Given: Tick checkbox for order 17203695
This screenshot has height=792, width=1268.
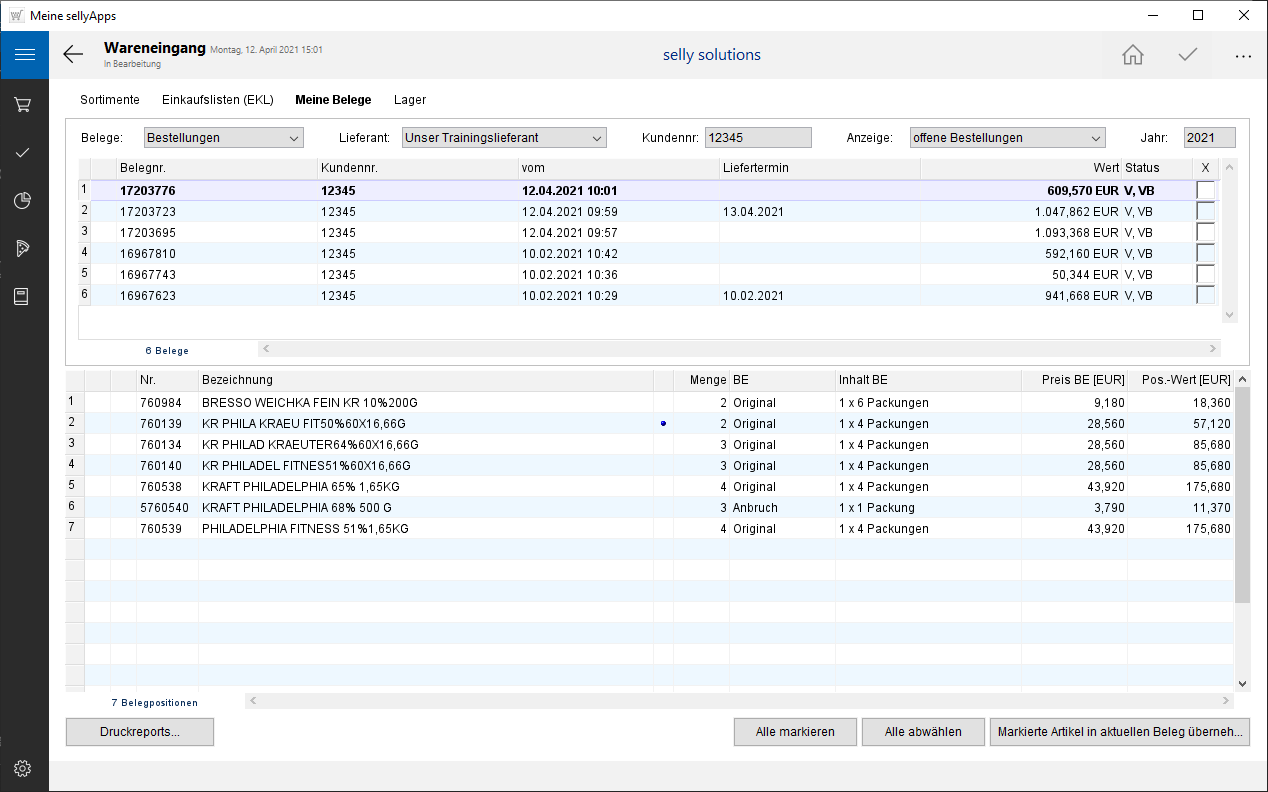Looking at the screenshot, I should (1206, 232).
